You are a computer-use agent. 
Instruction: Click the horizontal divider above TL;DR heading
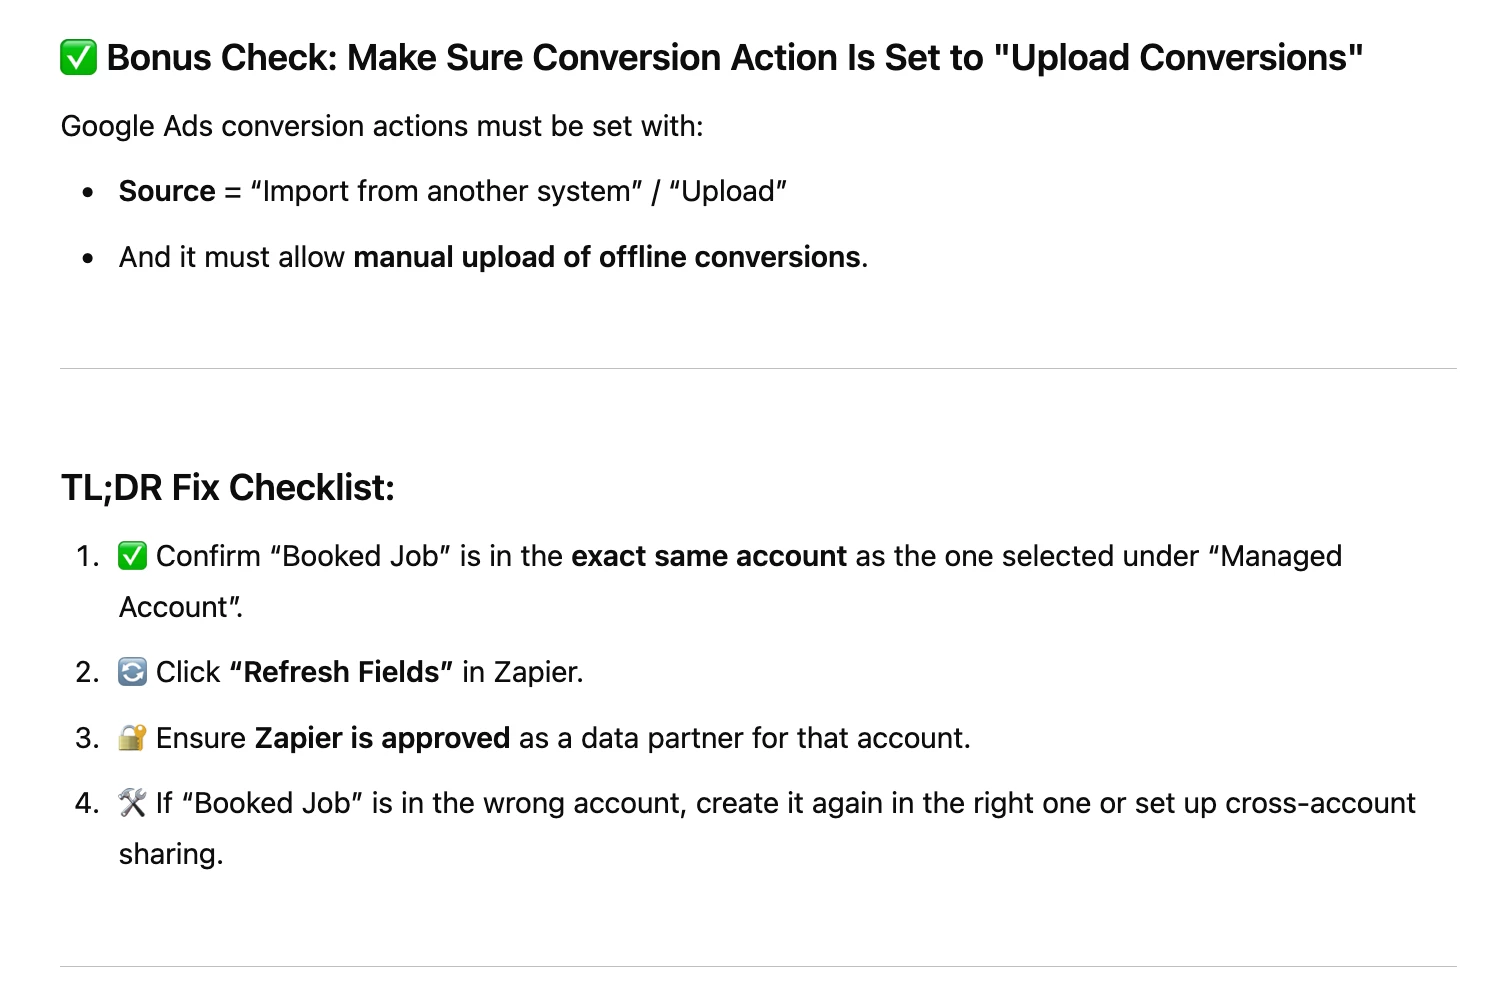pos(758,368)
